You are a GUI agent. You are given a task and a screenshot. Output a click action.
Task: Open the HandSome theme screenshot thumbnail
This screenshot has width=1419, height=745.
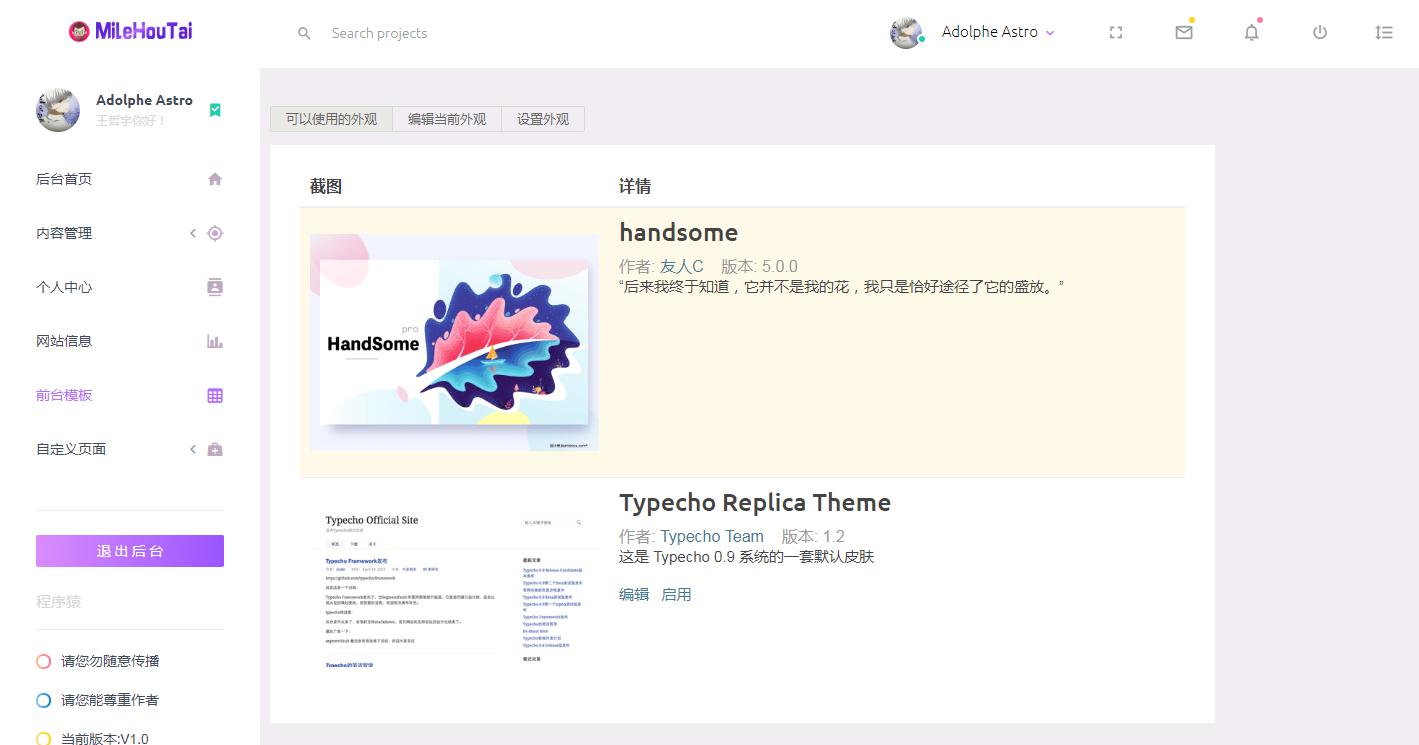[x=454, y=342]
